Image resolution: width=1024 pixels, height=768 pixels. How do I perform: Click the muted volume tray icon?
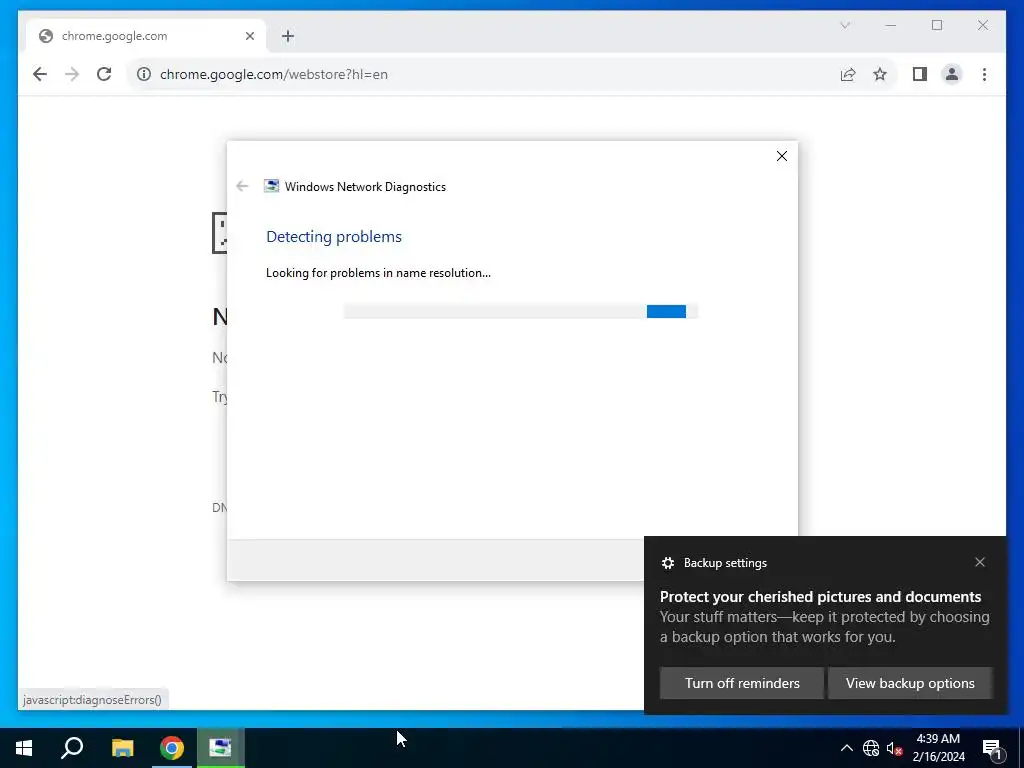[x=894, y=748]
